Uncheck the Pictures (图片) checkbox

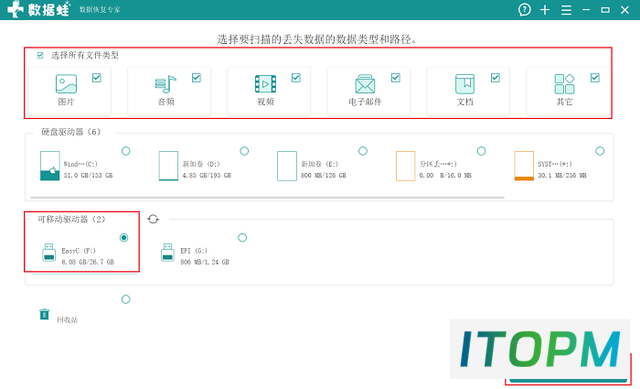coord(96,78)
